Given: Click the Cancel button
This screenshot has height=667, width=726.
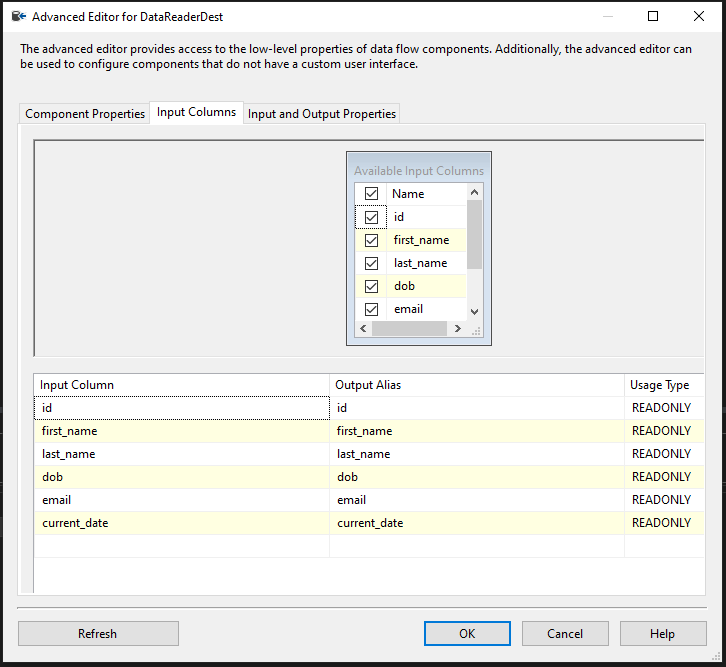Looking at the screenshot, I should coord(565,633).
